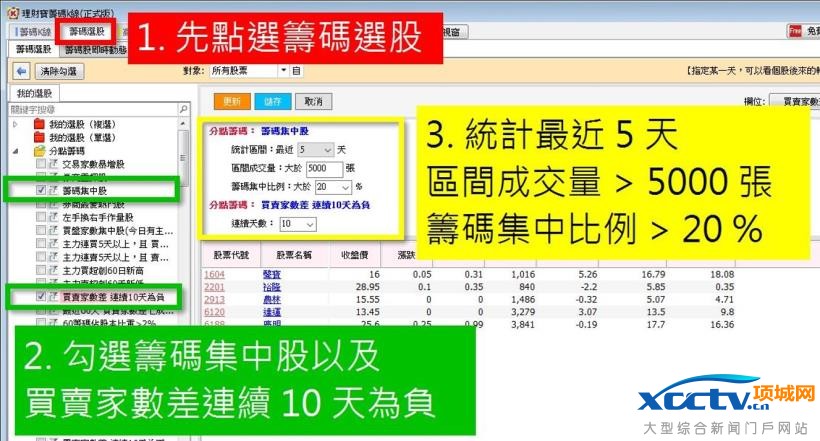Click the red folder 我的選股（複選）

(x=39, y=124)
